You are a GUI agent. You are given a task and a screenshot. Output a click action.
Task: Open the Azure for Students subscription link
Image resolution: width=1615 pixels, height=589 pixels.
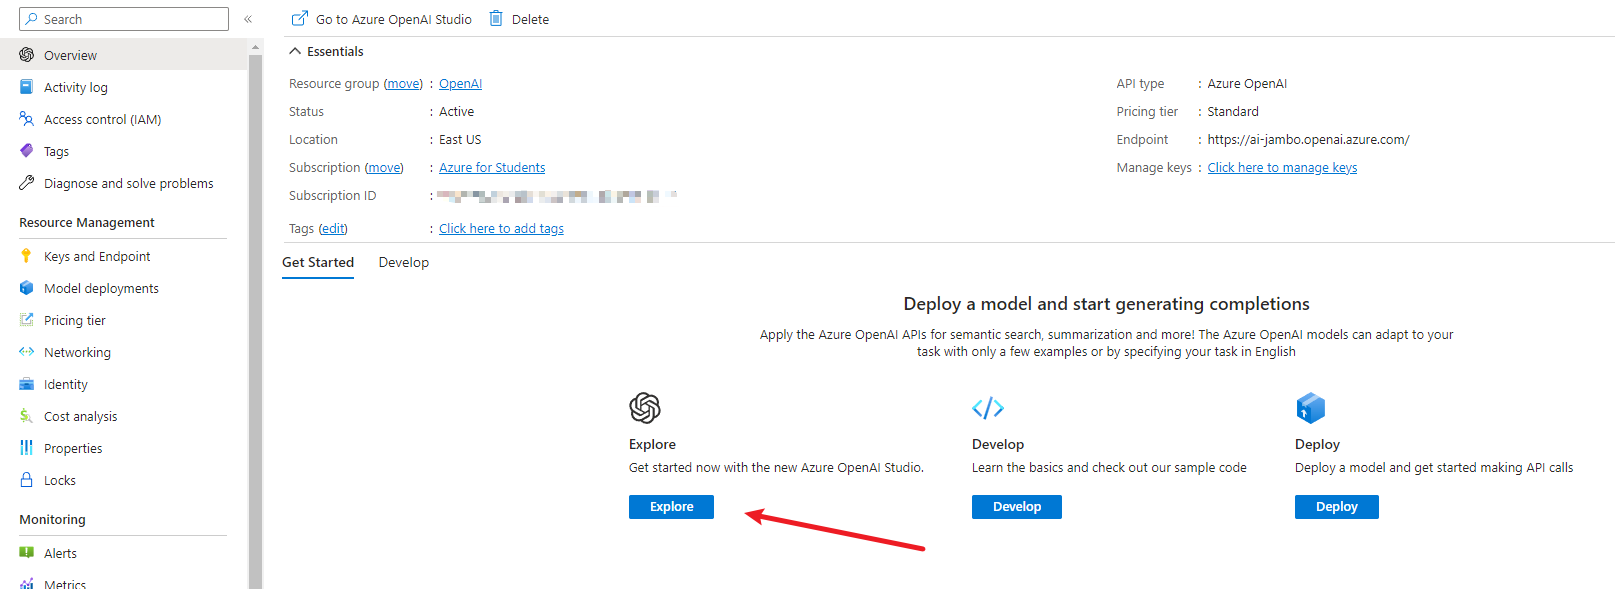tap(492, 168)
